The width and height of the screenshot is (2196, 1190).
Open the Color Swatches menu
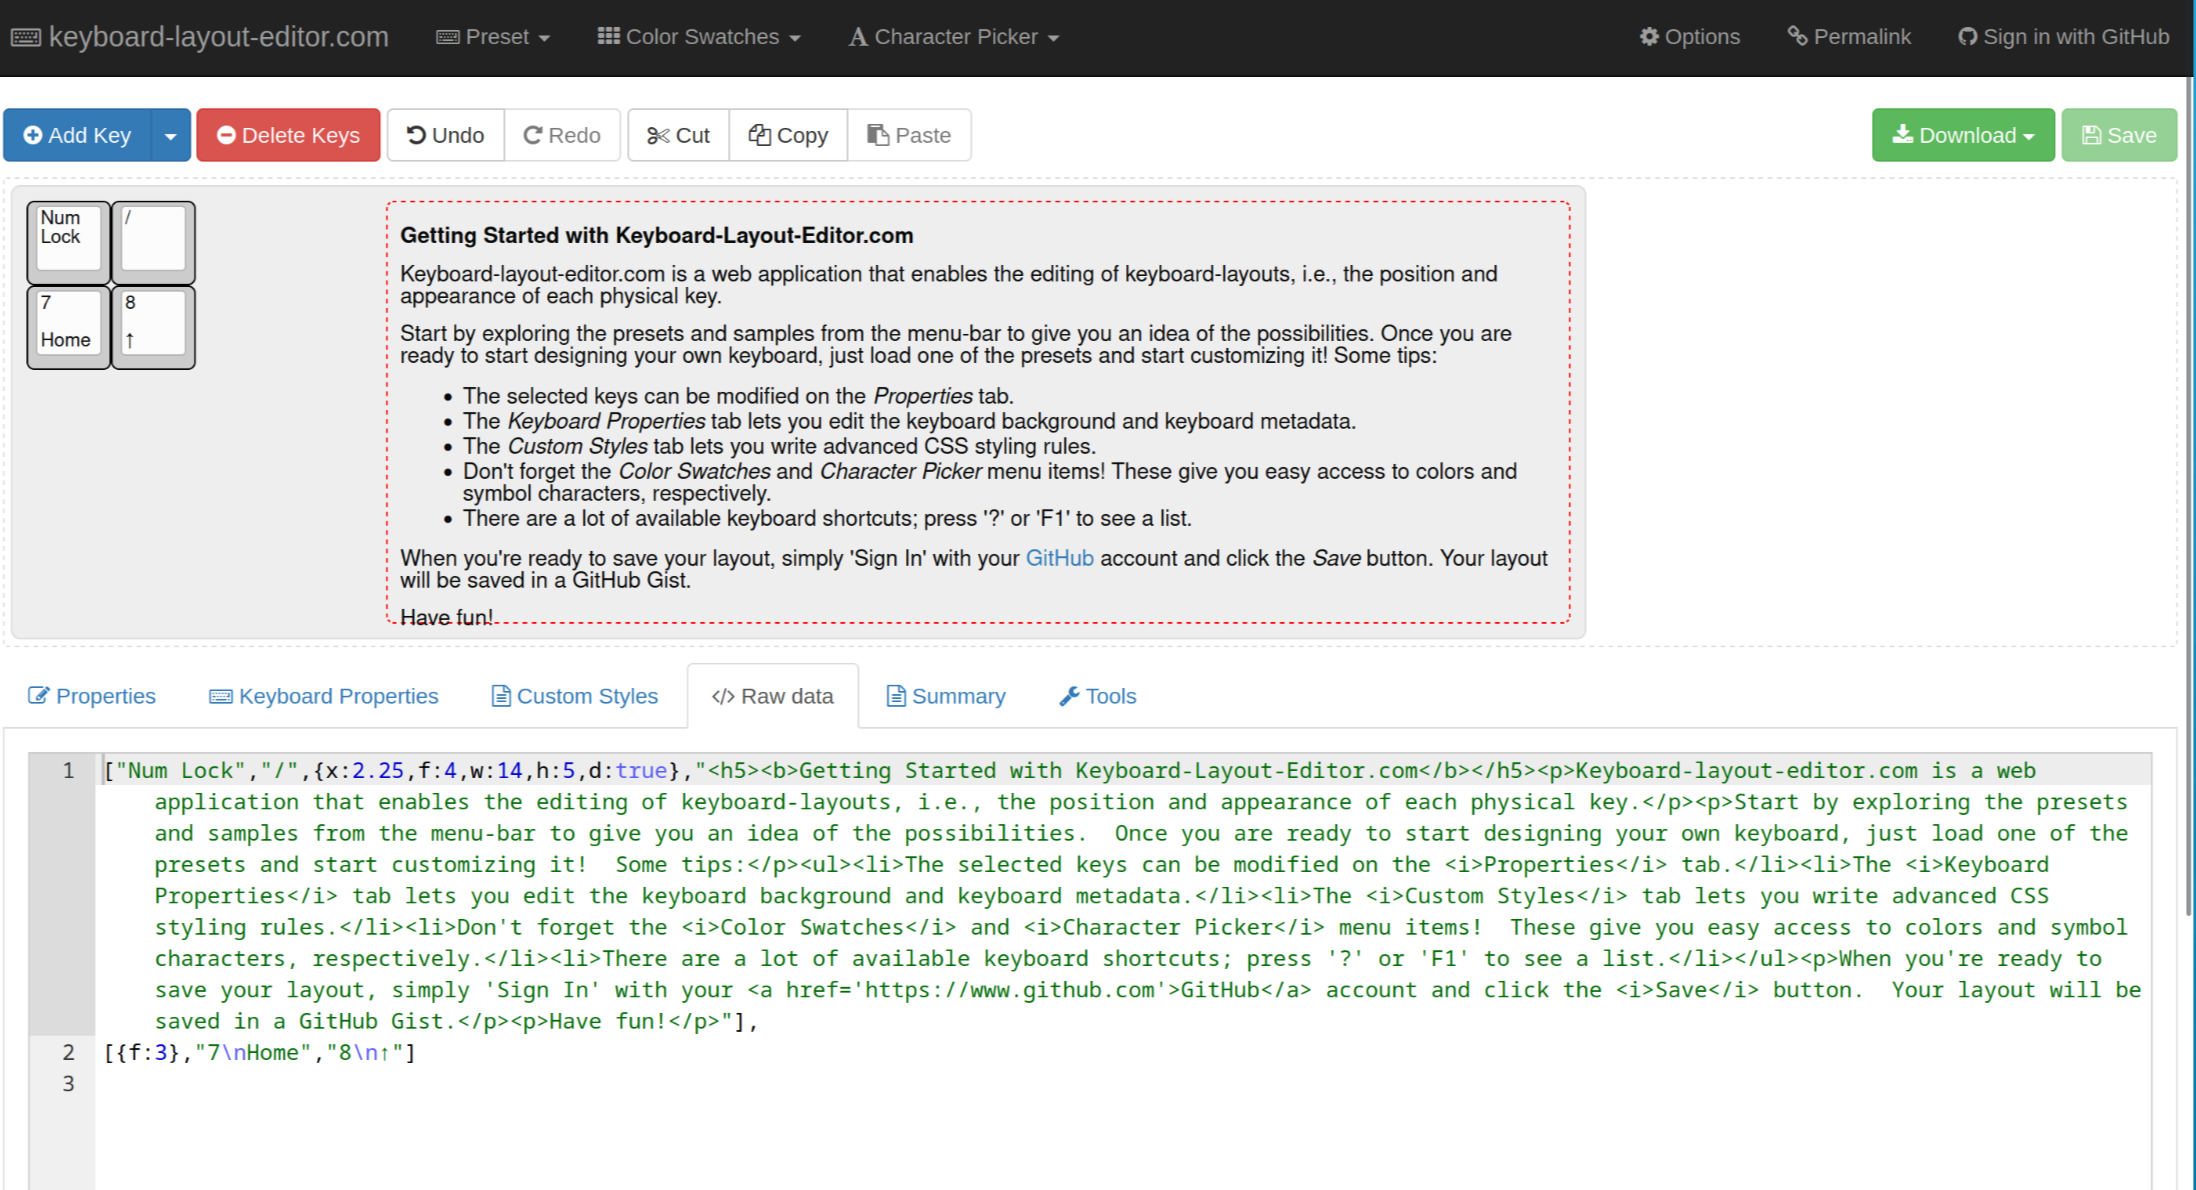pos(699,37)
